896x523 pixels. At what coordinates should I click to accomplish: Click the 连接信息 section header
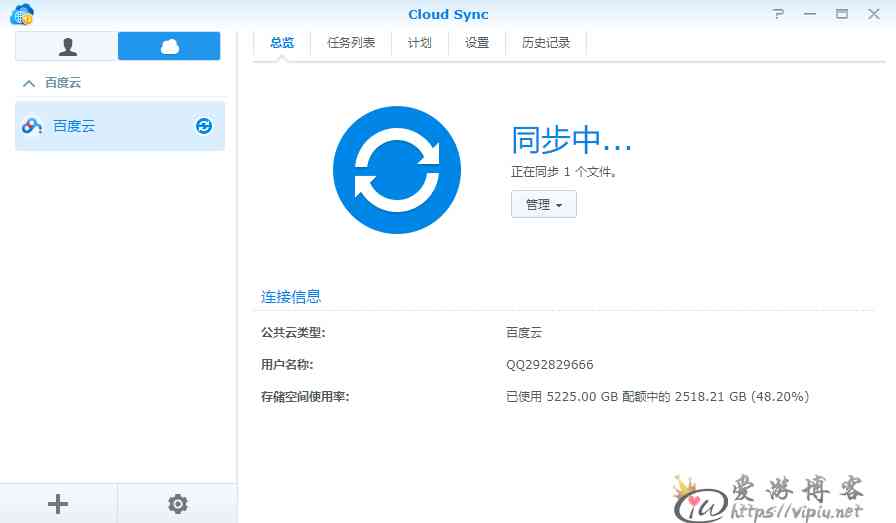291,297
